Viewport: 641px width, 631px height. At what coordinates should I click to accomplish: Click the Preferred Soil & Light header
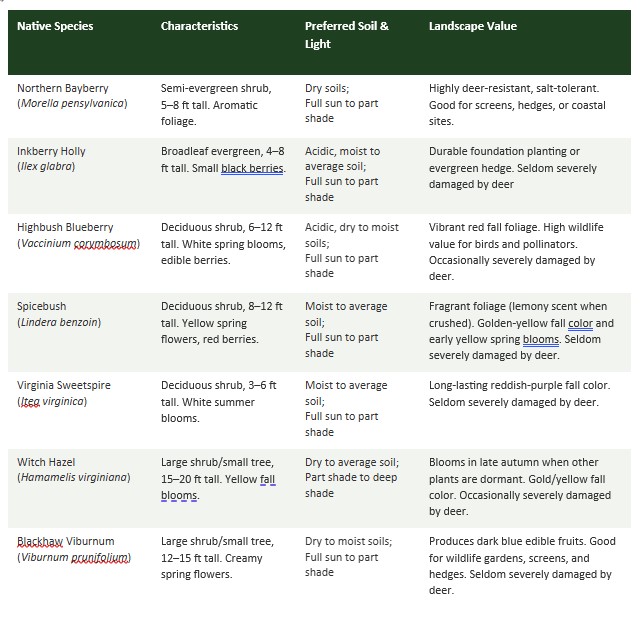(347, 35)
